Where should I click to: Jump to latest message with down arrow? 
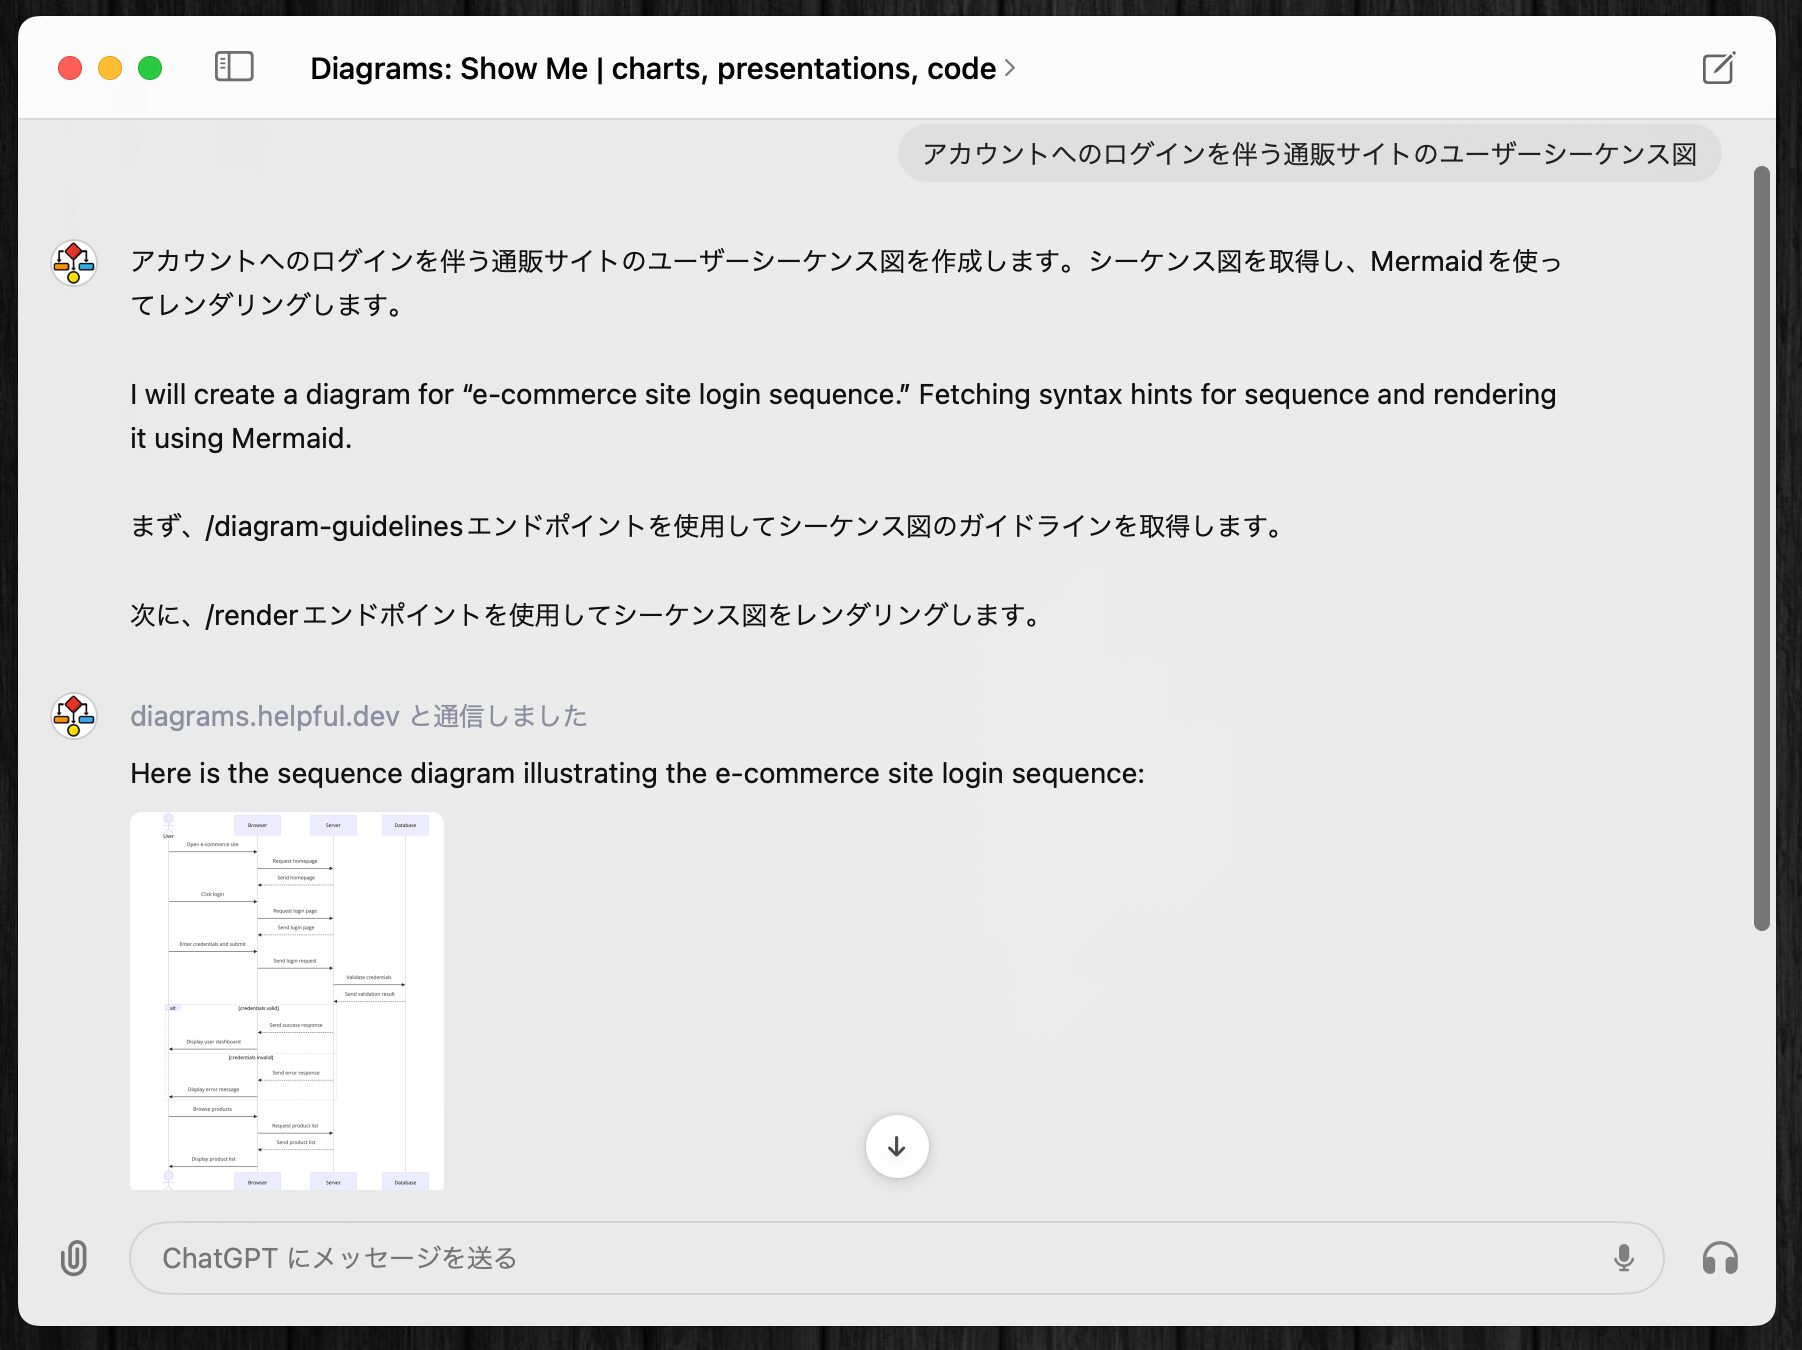click(896, 1147)
